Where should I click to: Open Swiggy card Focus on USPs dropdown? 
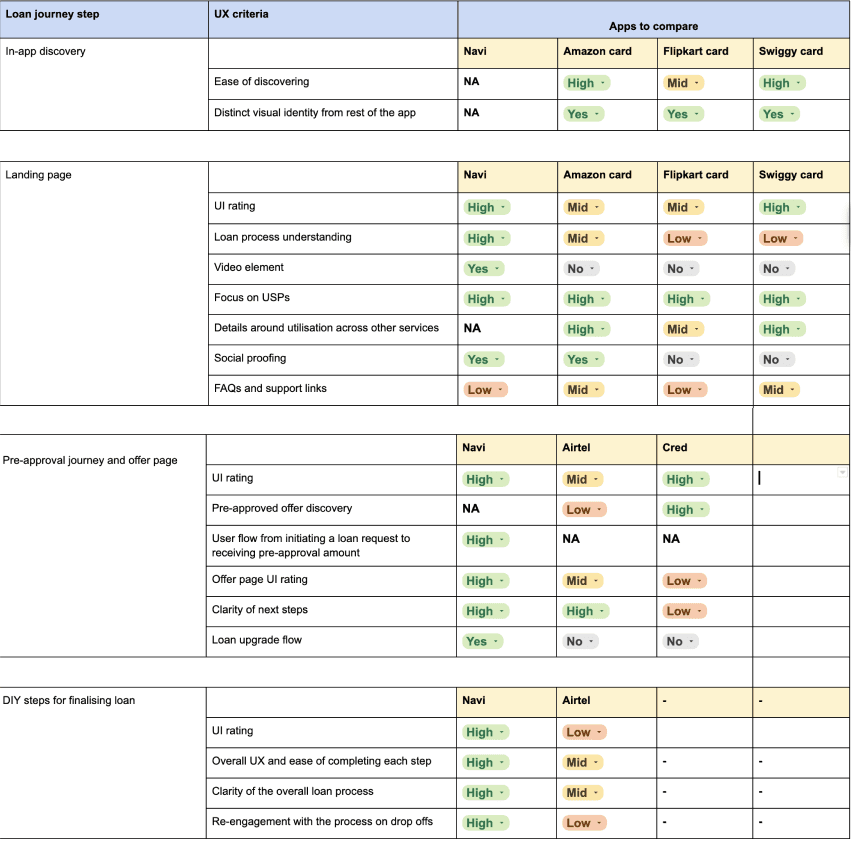click(x=782, y=299)
